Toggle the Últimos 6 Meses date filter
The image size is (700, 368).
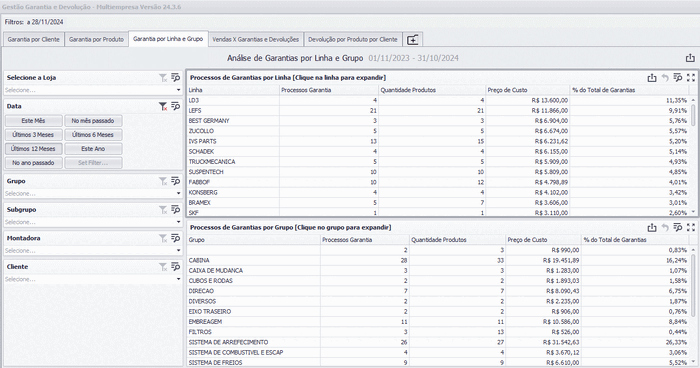tap(93, 134)
